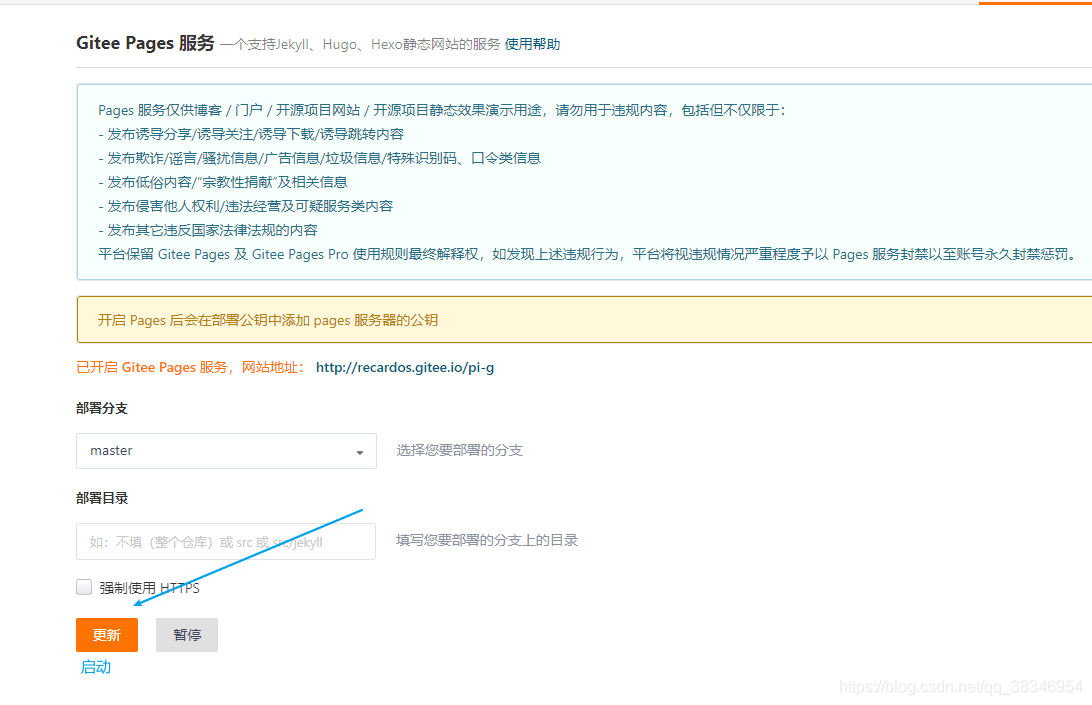Click the line starting "Pages 服务仅供博客"

[442, 110]
